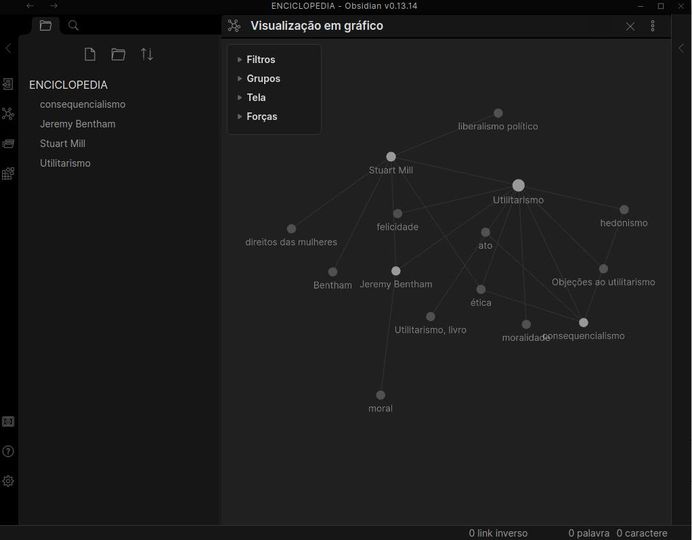Image resolution: width=692 pixels, height=540 pixels.
Task: Open the consequencialismo note in file list
Action: 82,105
